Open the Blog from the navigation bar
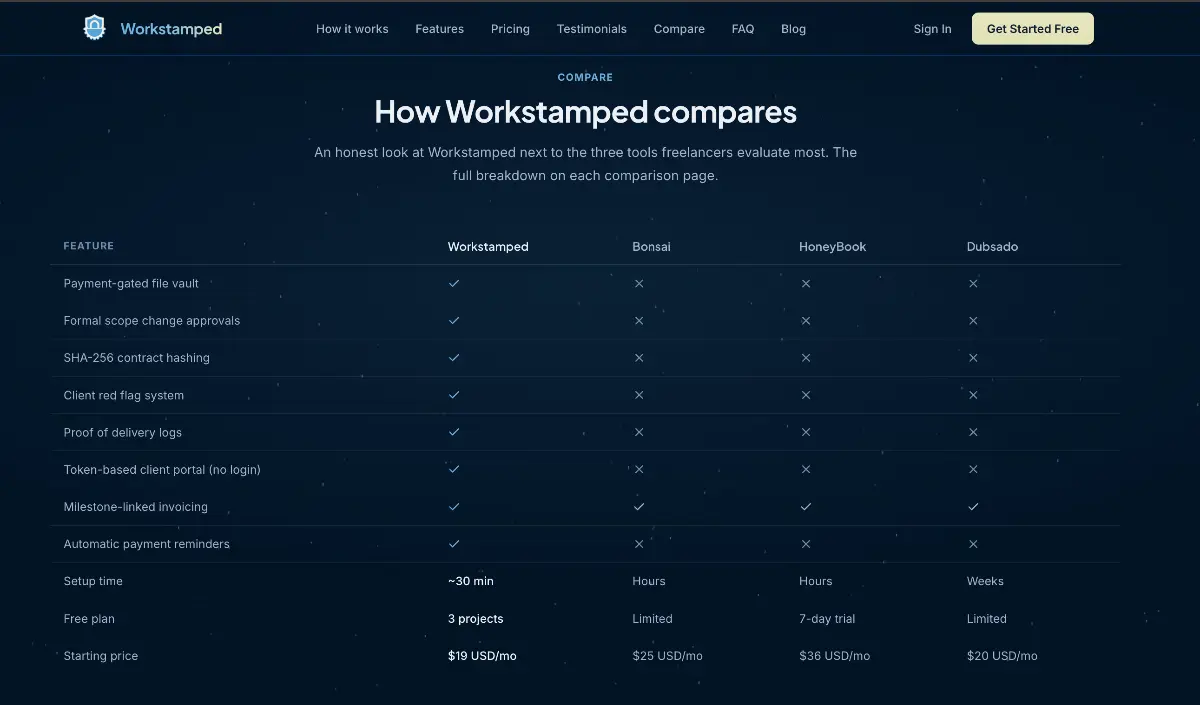Screen dimensions: 1200x705 pyautogui.click(x=793, y=29)
